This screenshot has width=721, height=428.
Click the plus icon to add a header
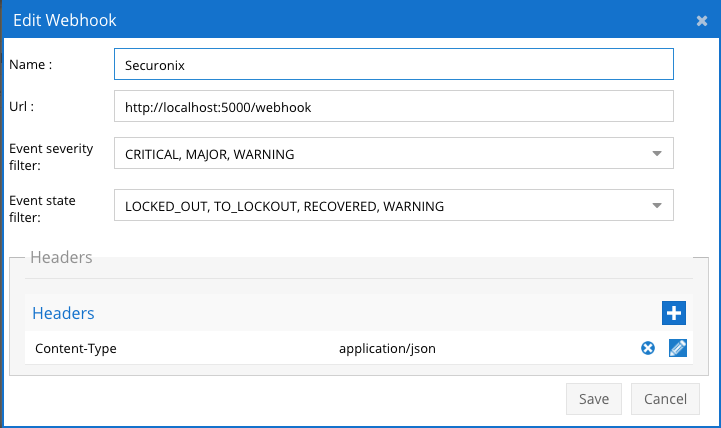coord(674,313)
